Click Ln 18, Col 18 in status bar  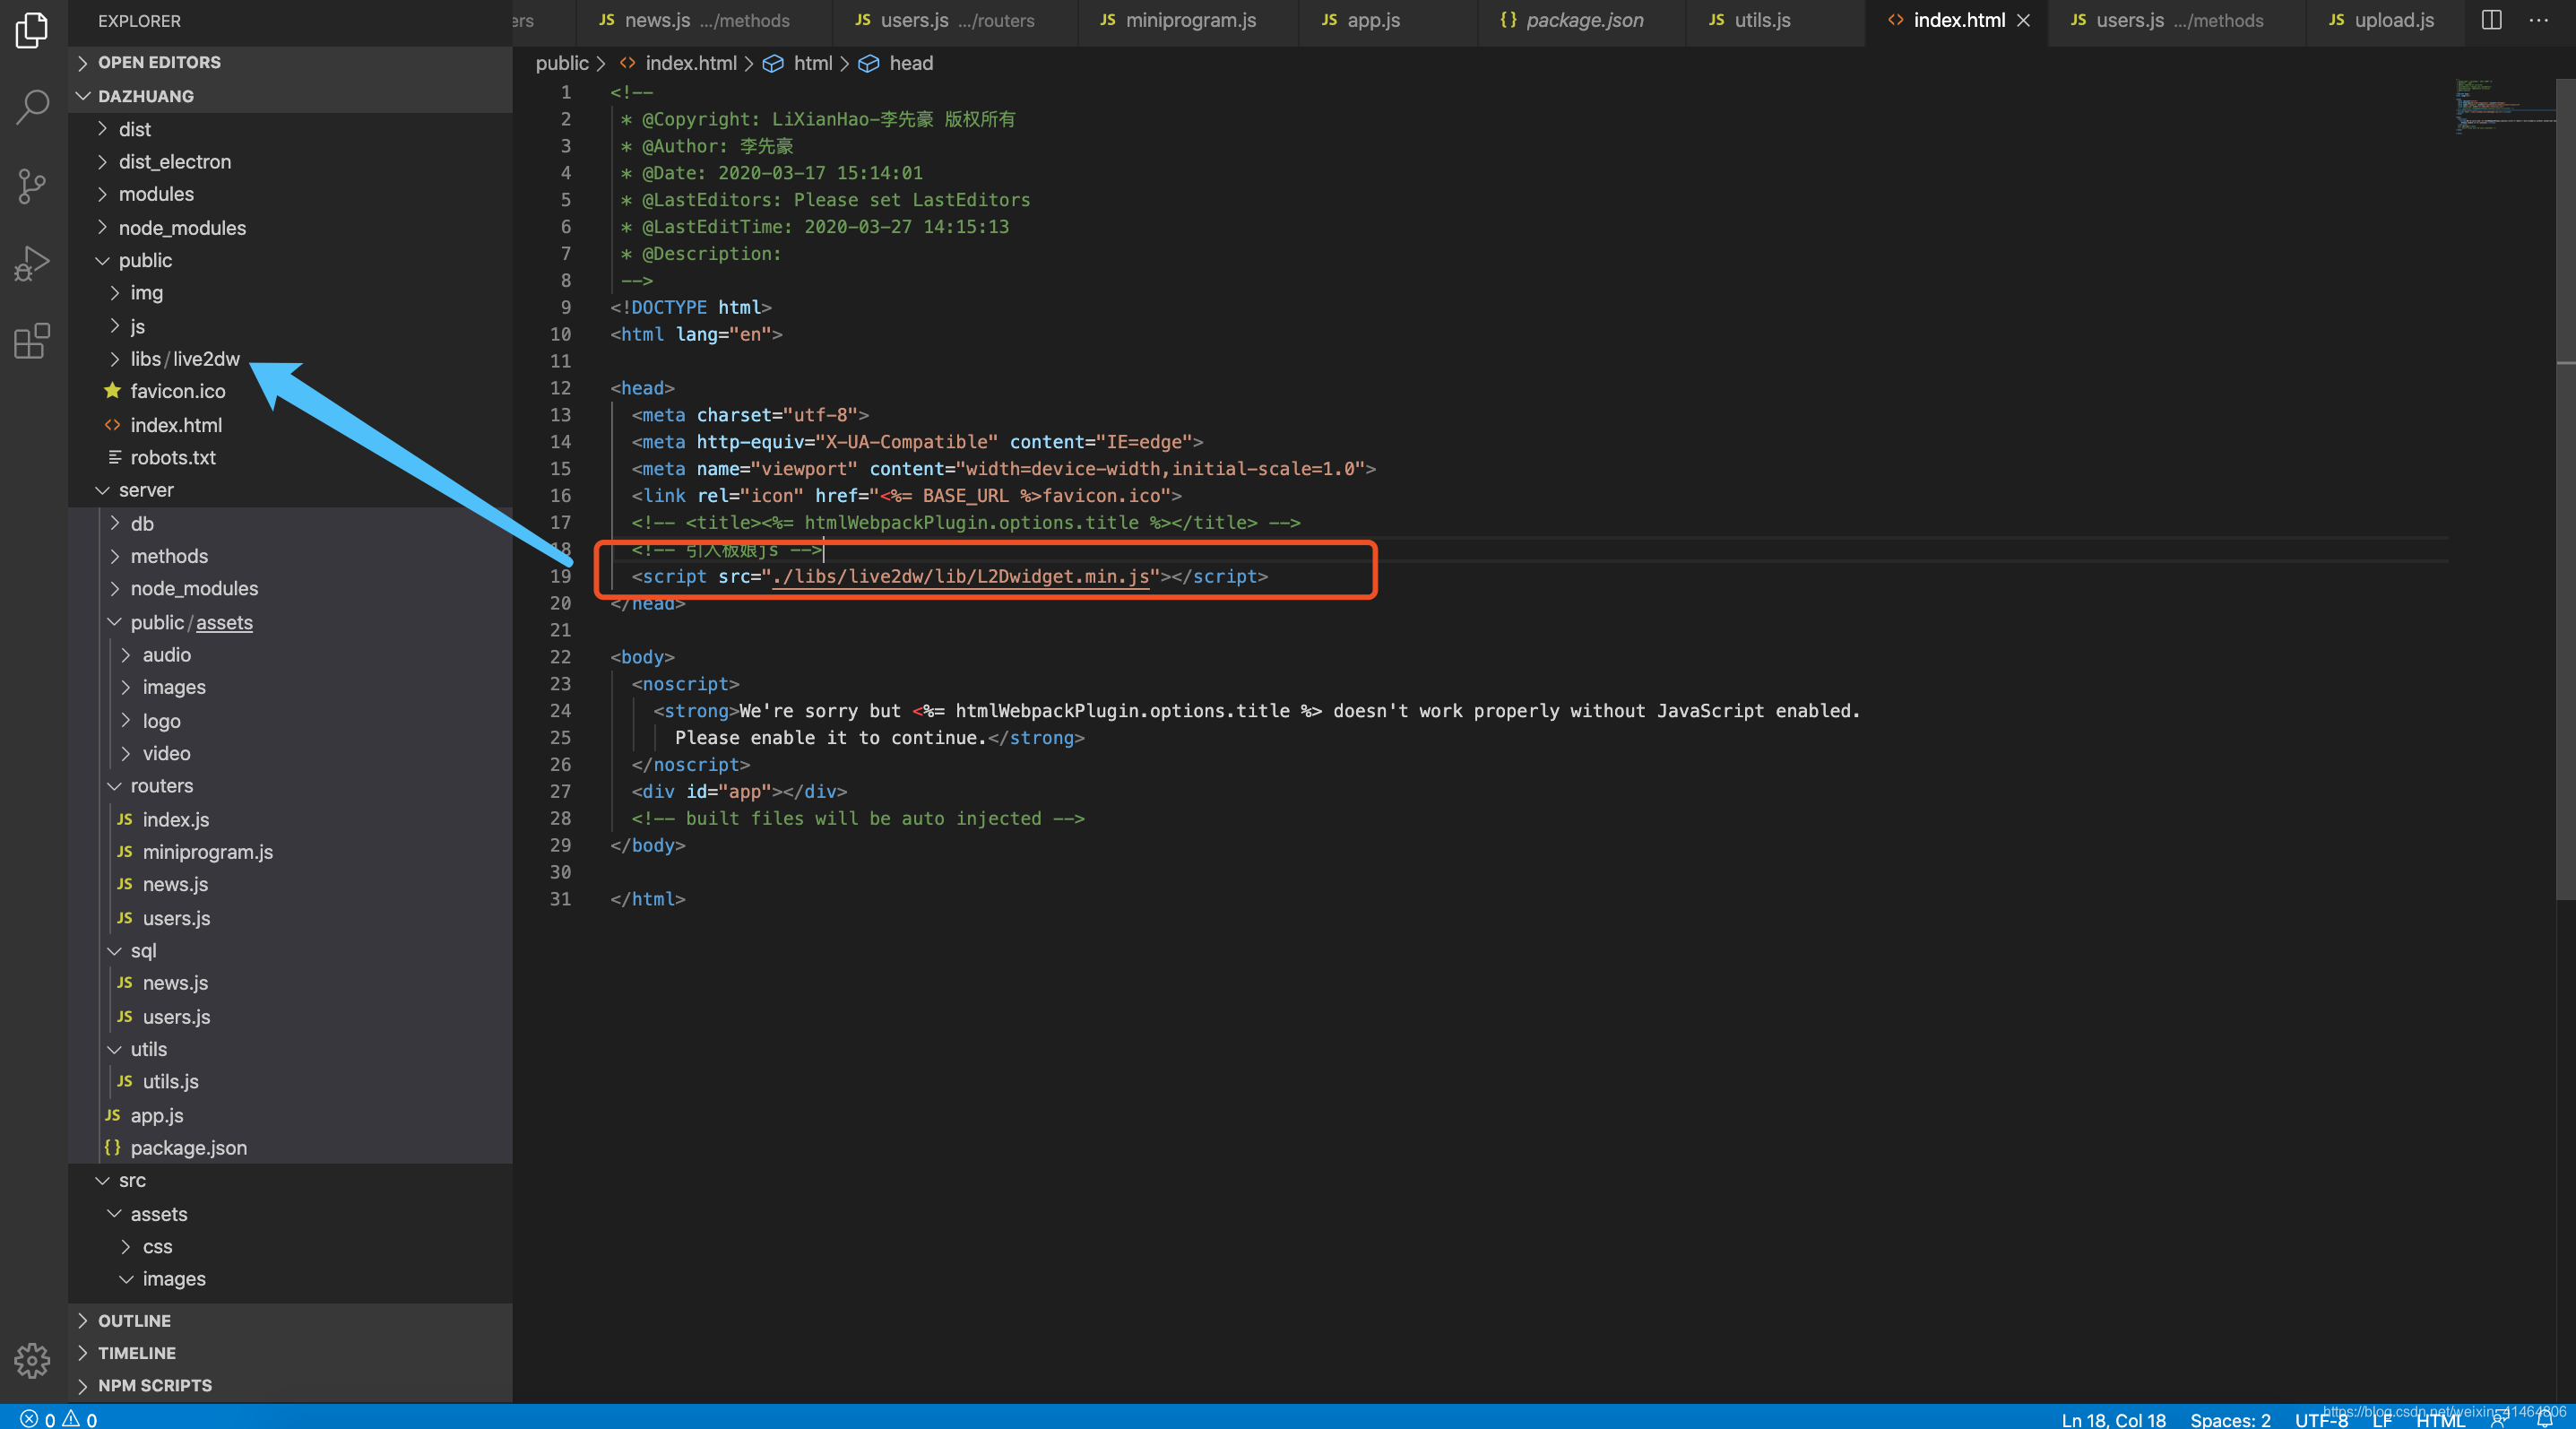click(2113, 1419)
